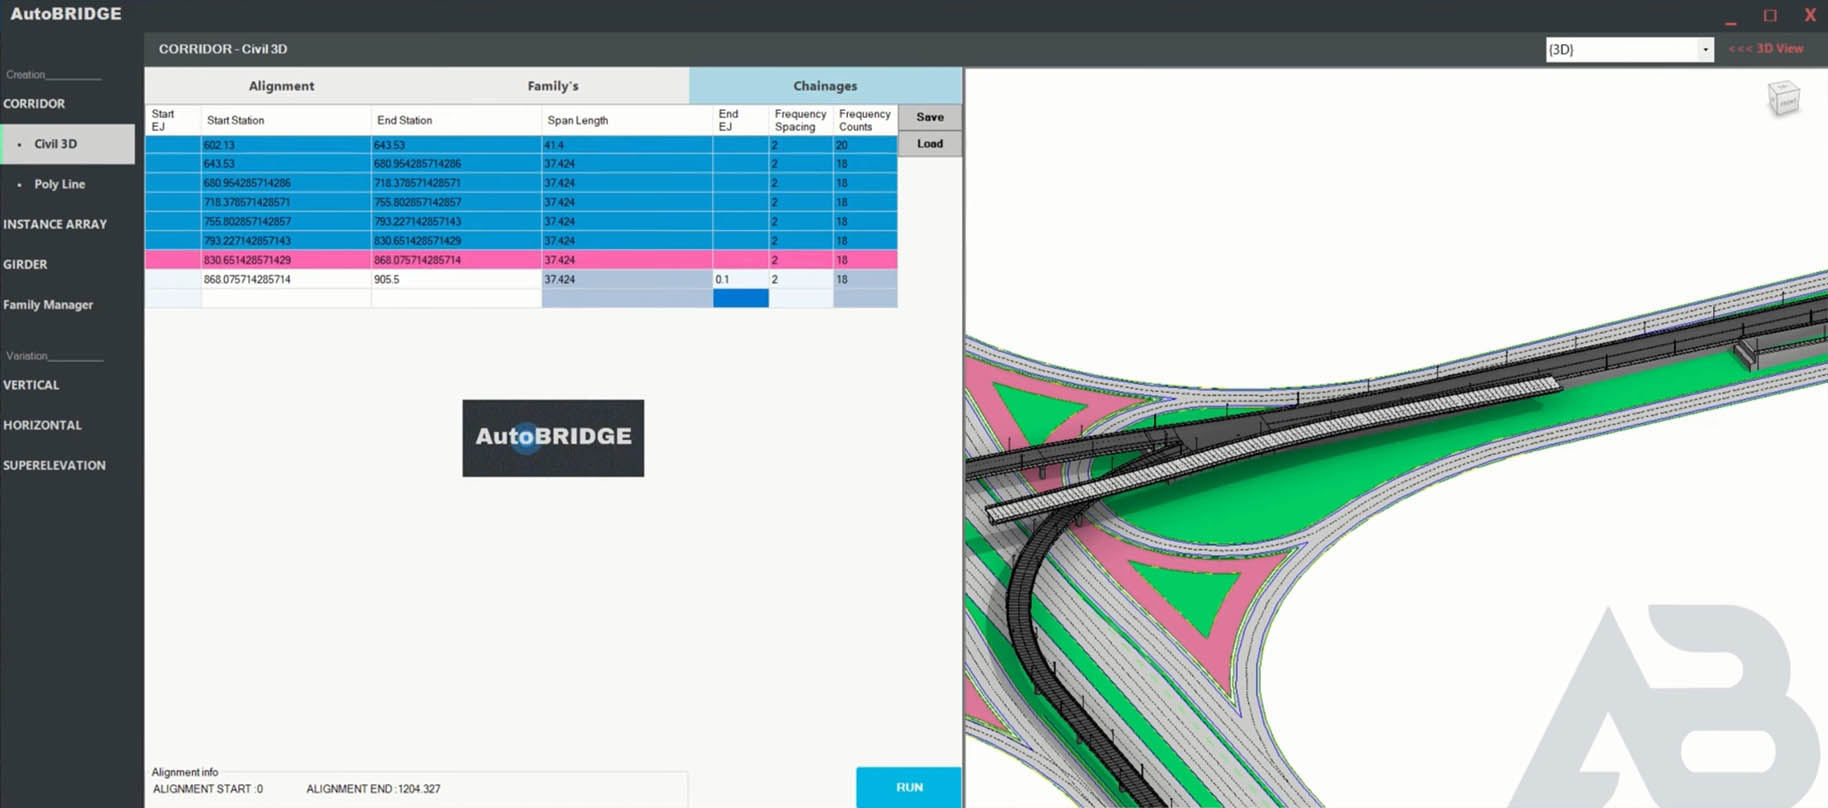Click the Save button

930,117
